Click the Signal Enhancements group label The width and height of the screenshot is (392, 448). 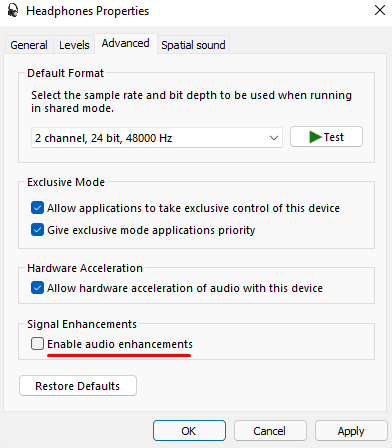(x=82, y=324)
